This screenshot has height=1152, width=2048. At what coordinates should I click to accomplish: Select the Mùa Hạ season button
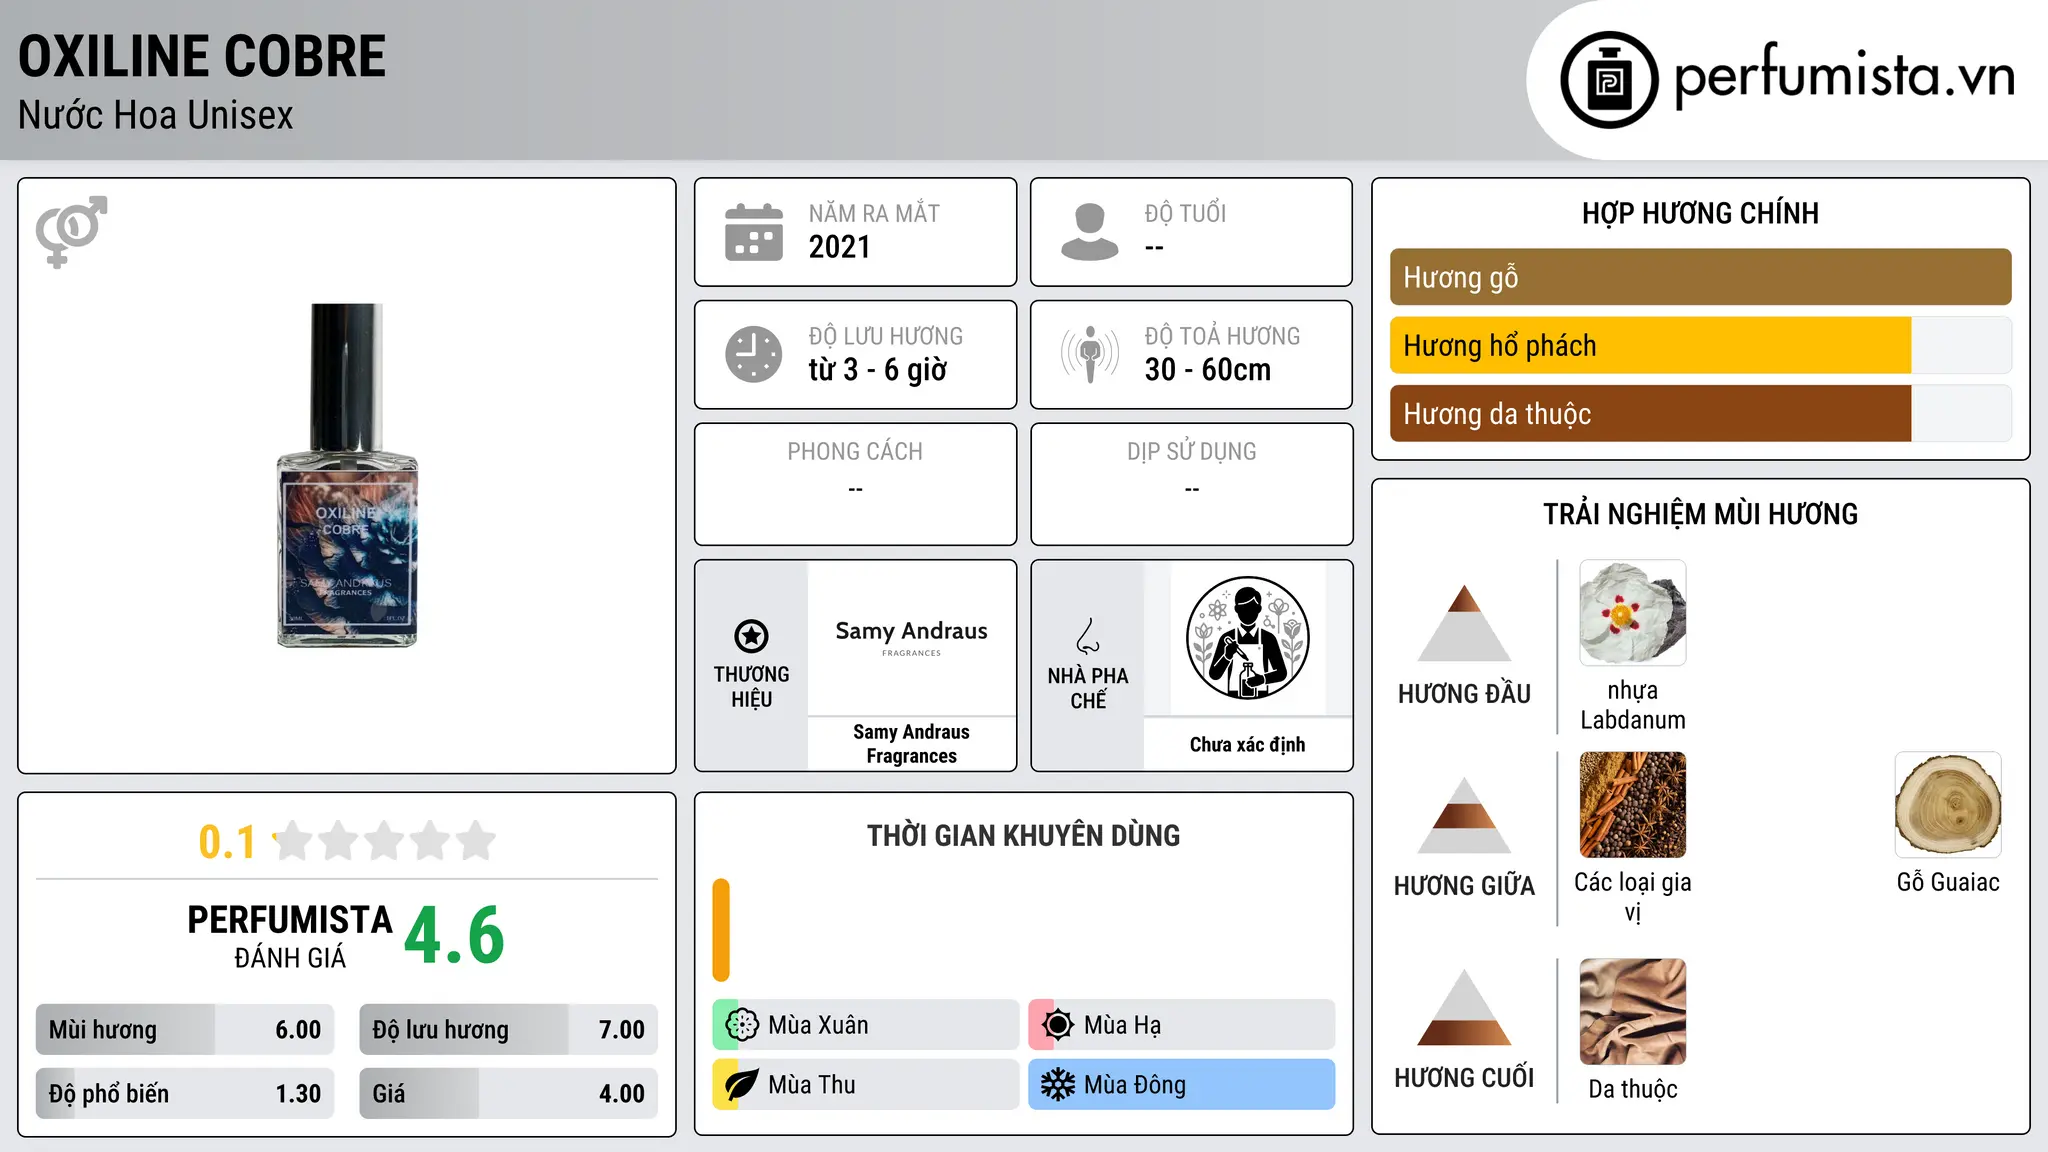click(x=1182, y=1025)
